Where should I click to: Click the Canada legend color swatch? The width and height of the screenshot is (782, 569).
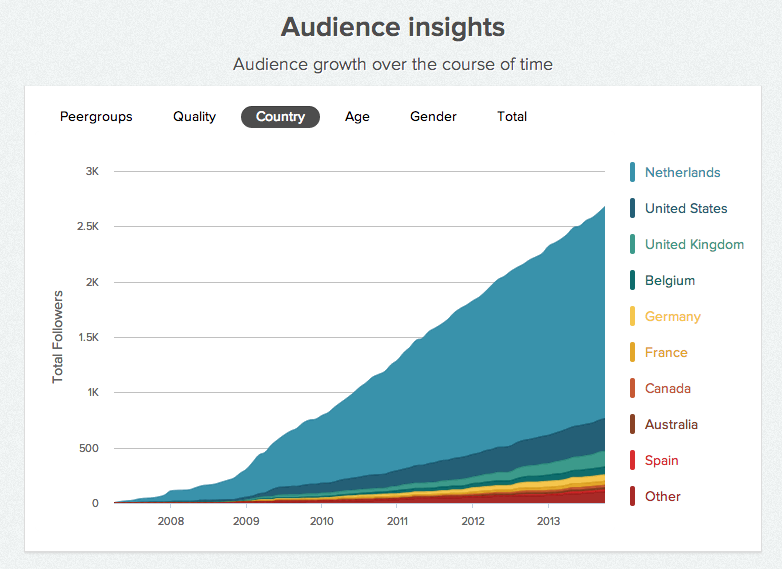point(632,388)
